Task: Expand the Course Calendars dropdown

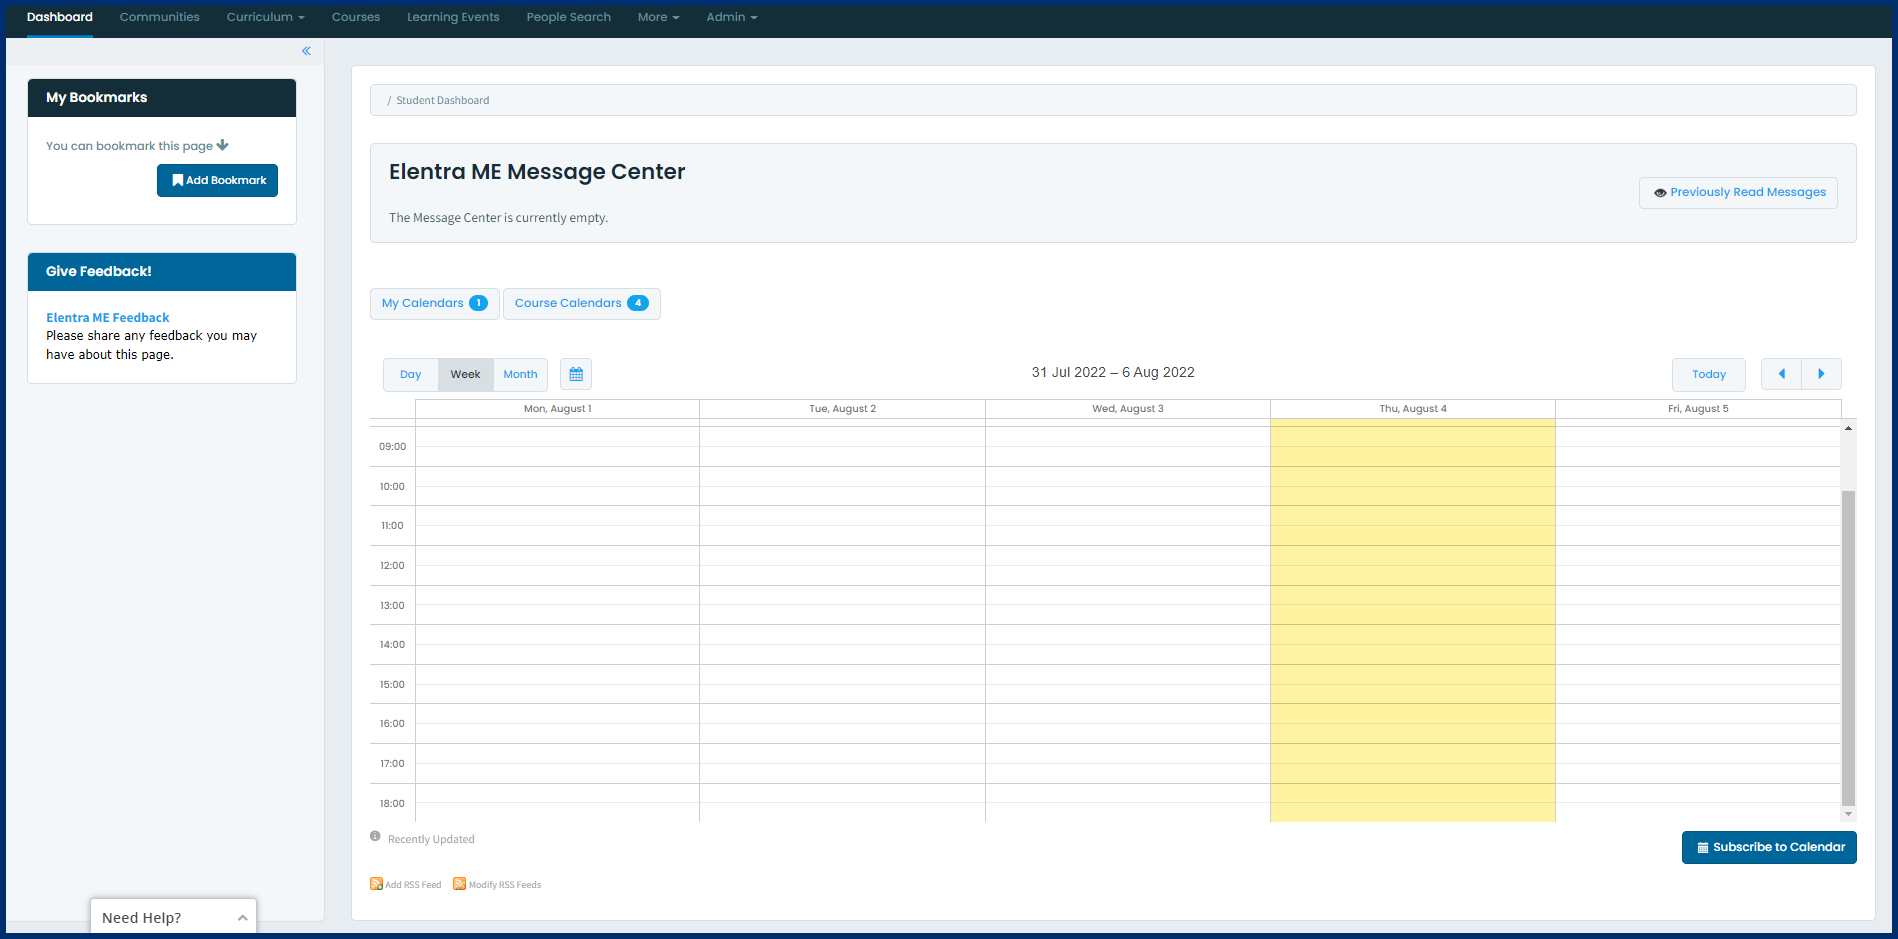Action: [x=582, y=303]
